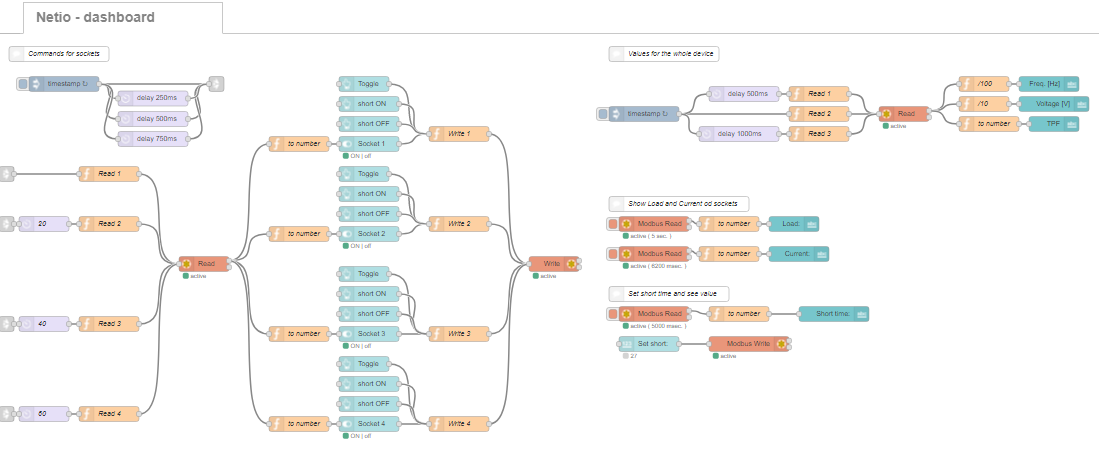
Task: Select the delay node labeled 20
Action: tap(44, 224)
